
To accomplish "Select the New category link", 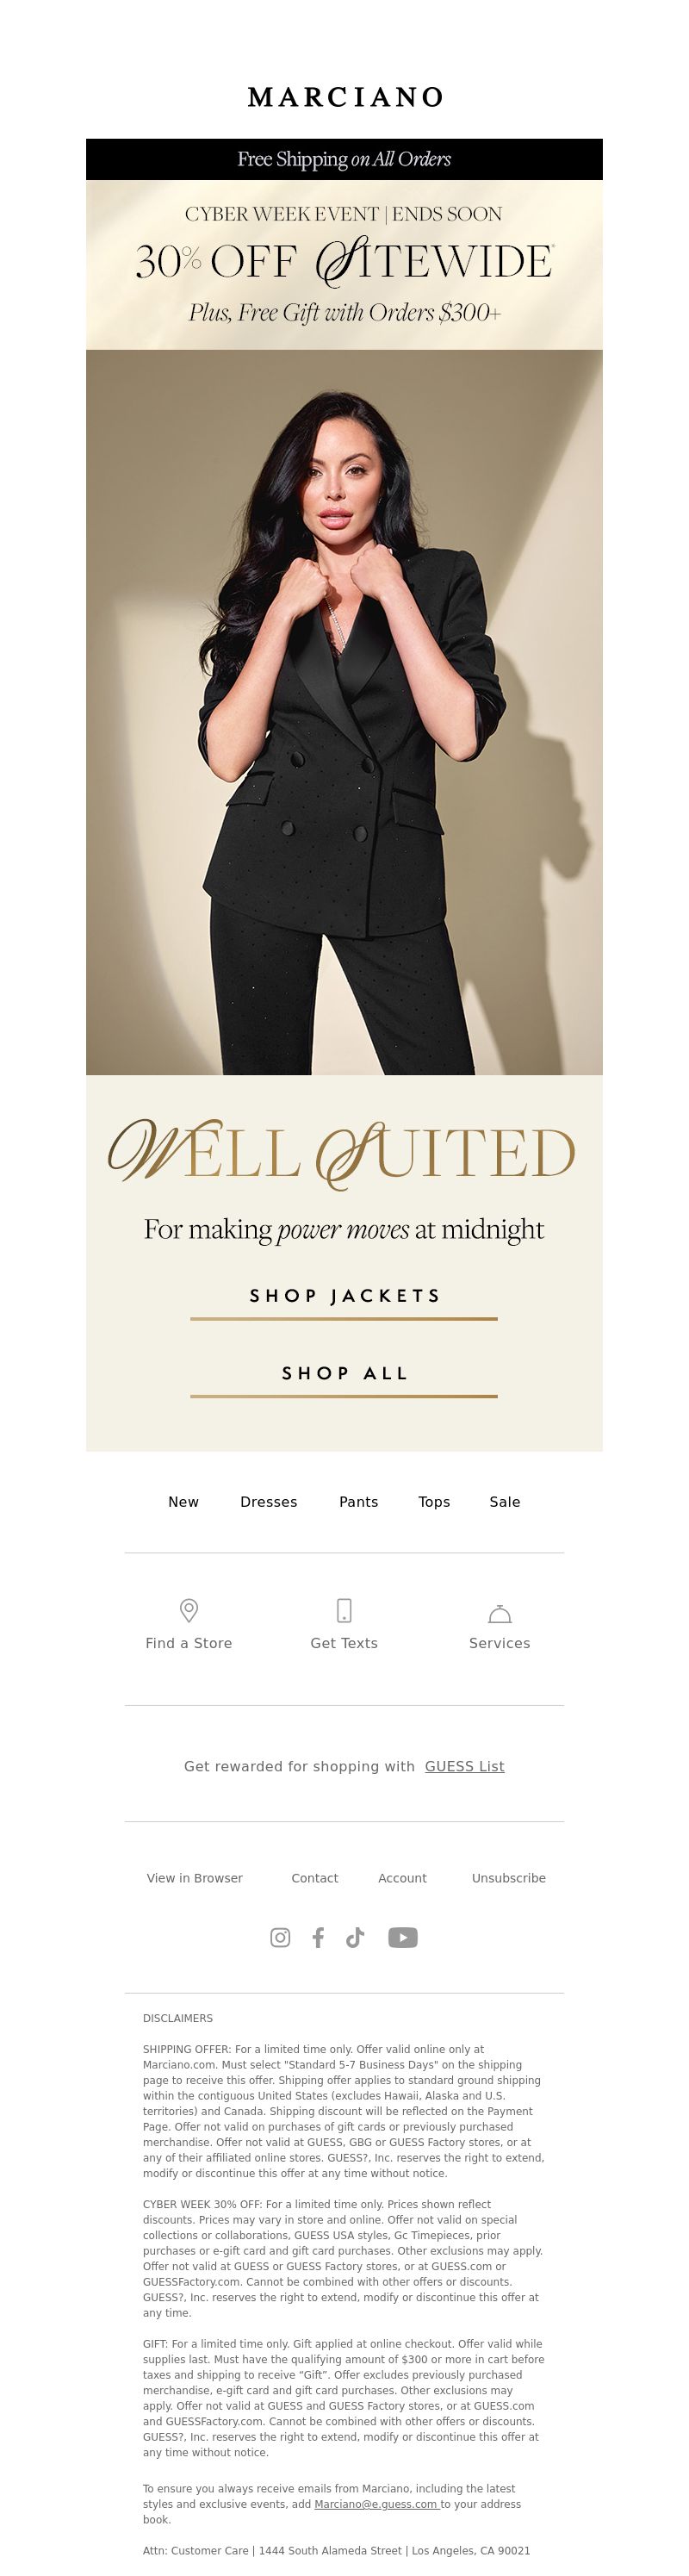I will (x=183, y=1501).
